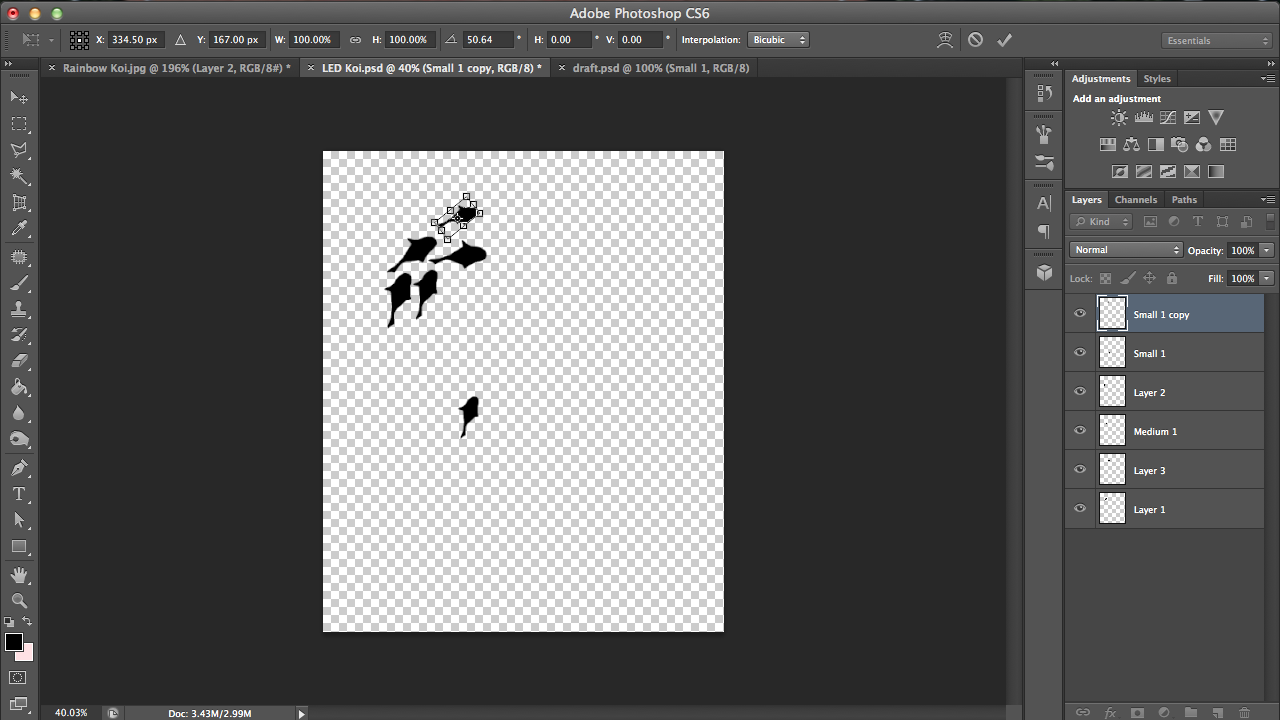The width and height of the screenshot is (1280, 720).
Task: Commit the current transform
Action: 1005,39
